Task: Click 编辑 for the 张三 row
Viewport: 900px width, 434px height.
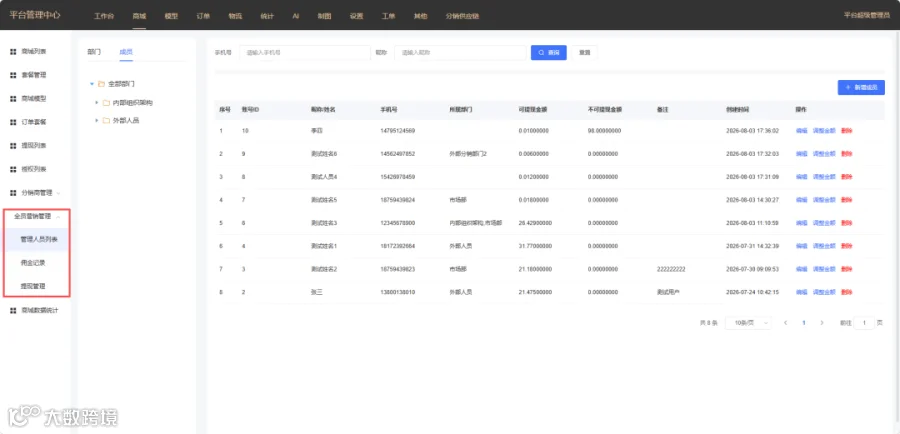Action: [x=801, y=292]
